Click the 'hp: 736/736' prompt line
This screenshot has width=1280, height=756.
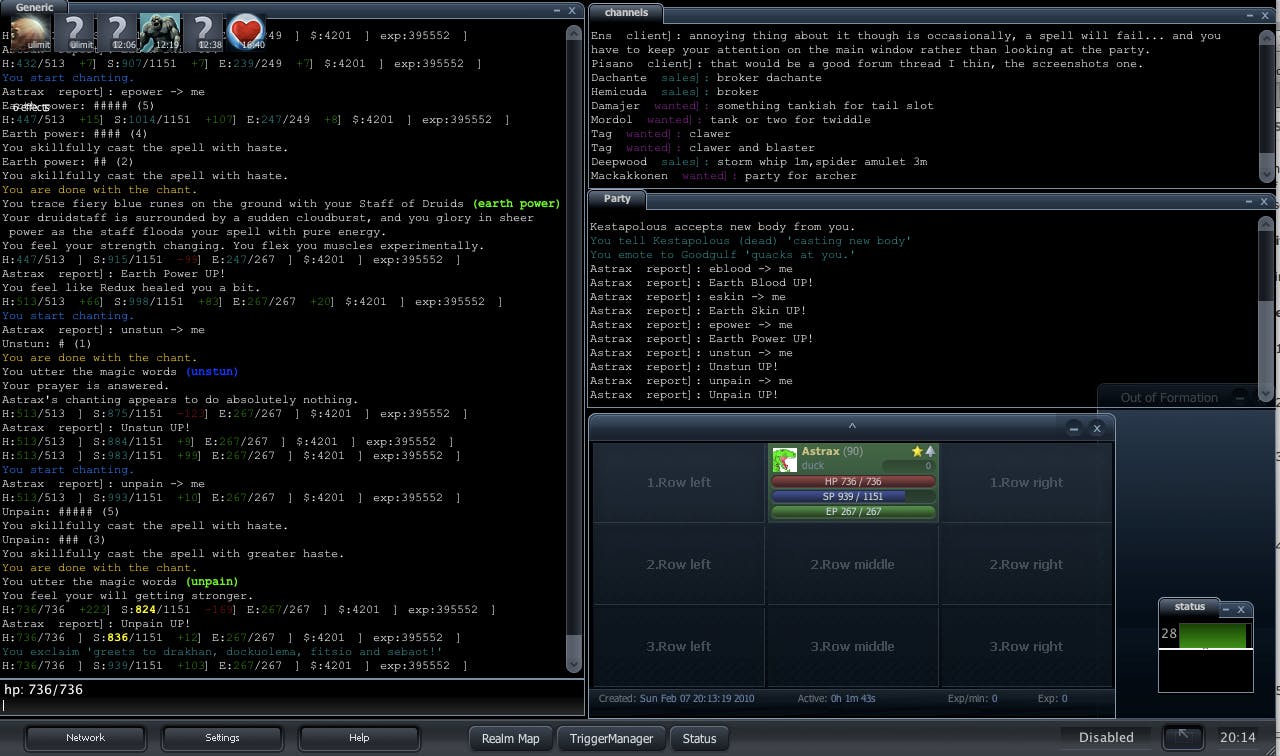[x=43, y=690]
